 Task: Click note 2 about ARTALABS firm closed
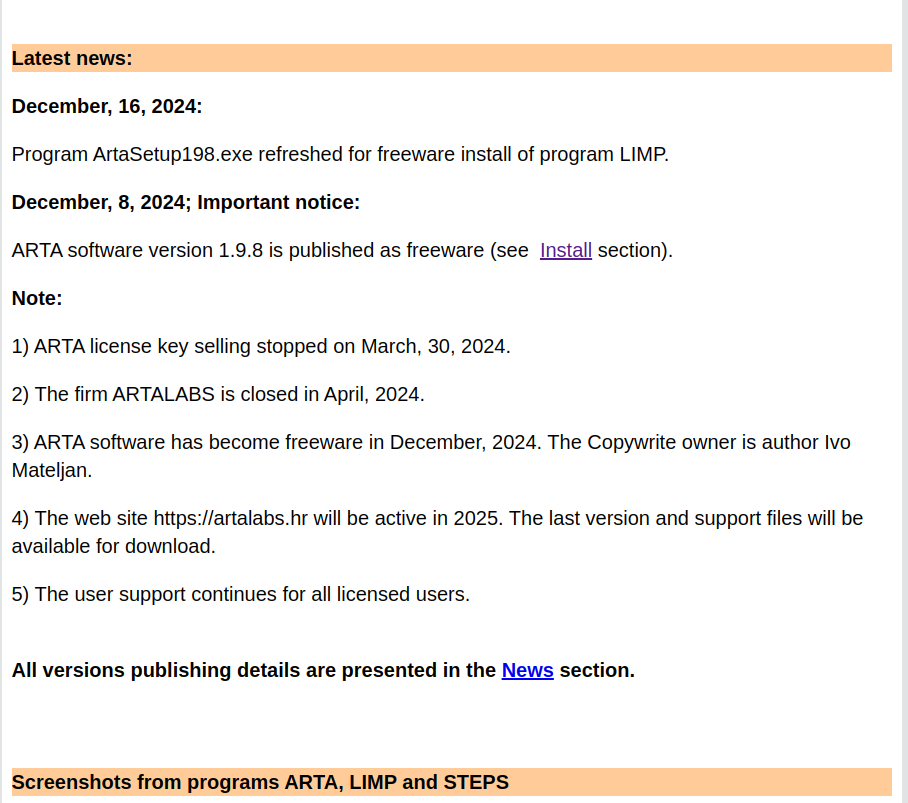pyautogui.click(x=218, y=394)
